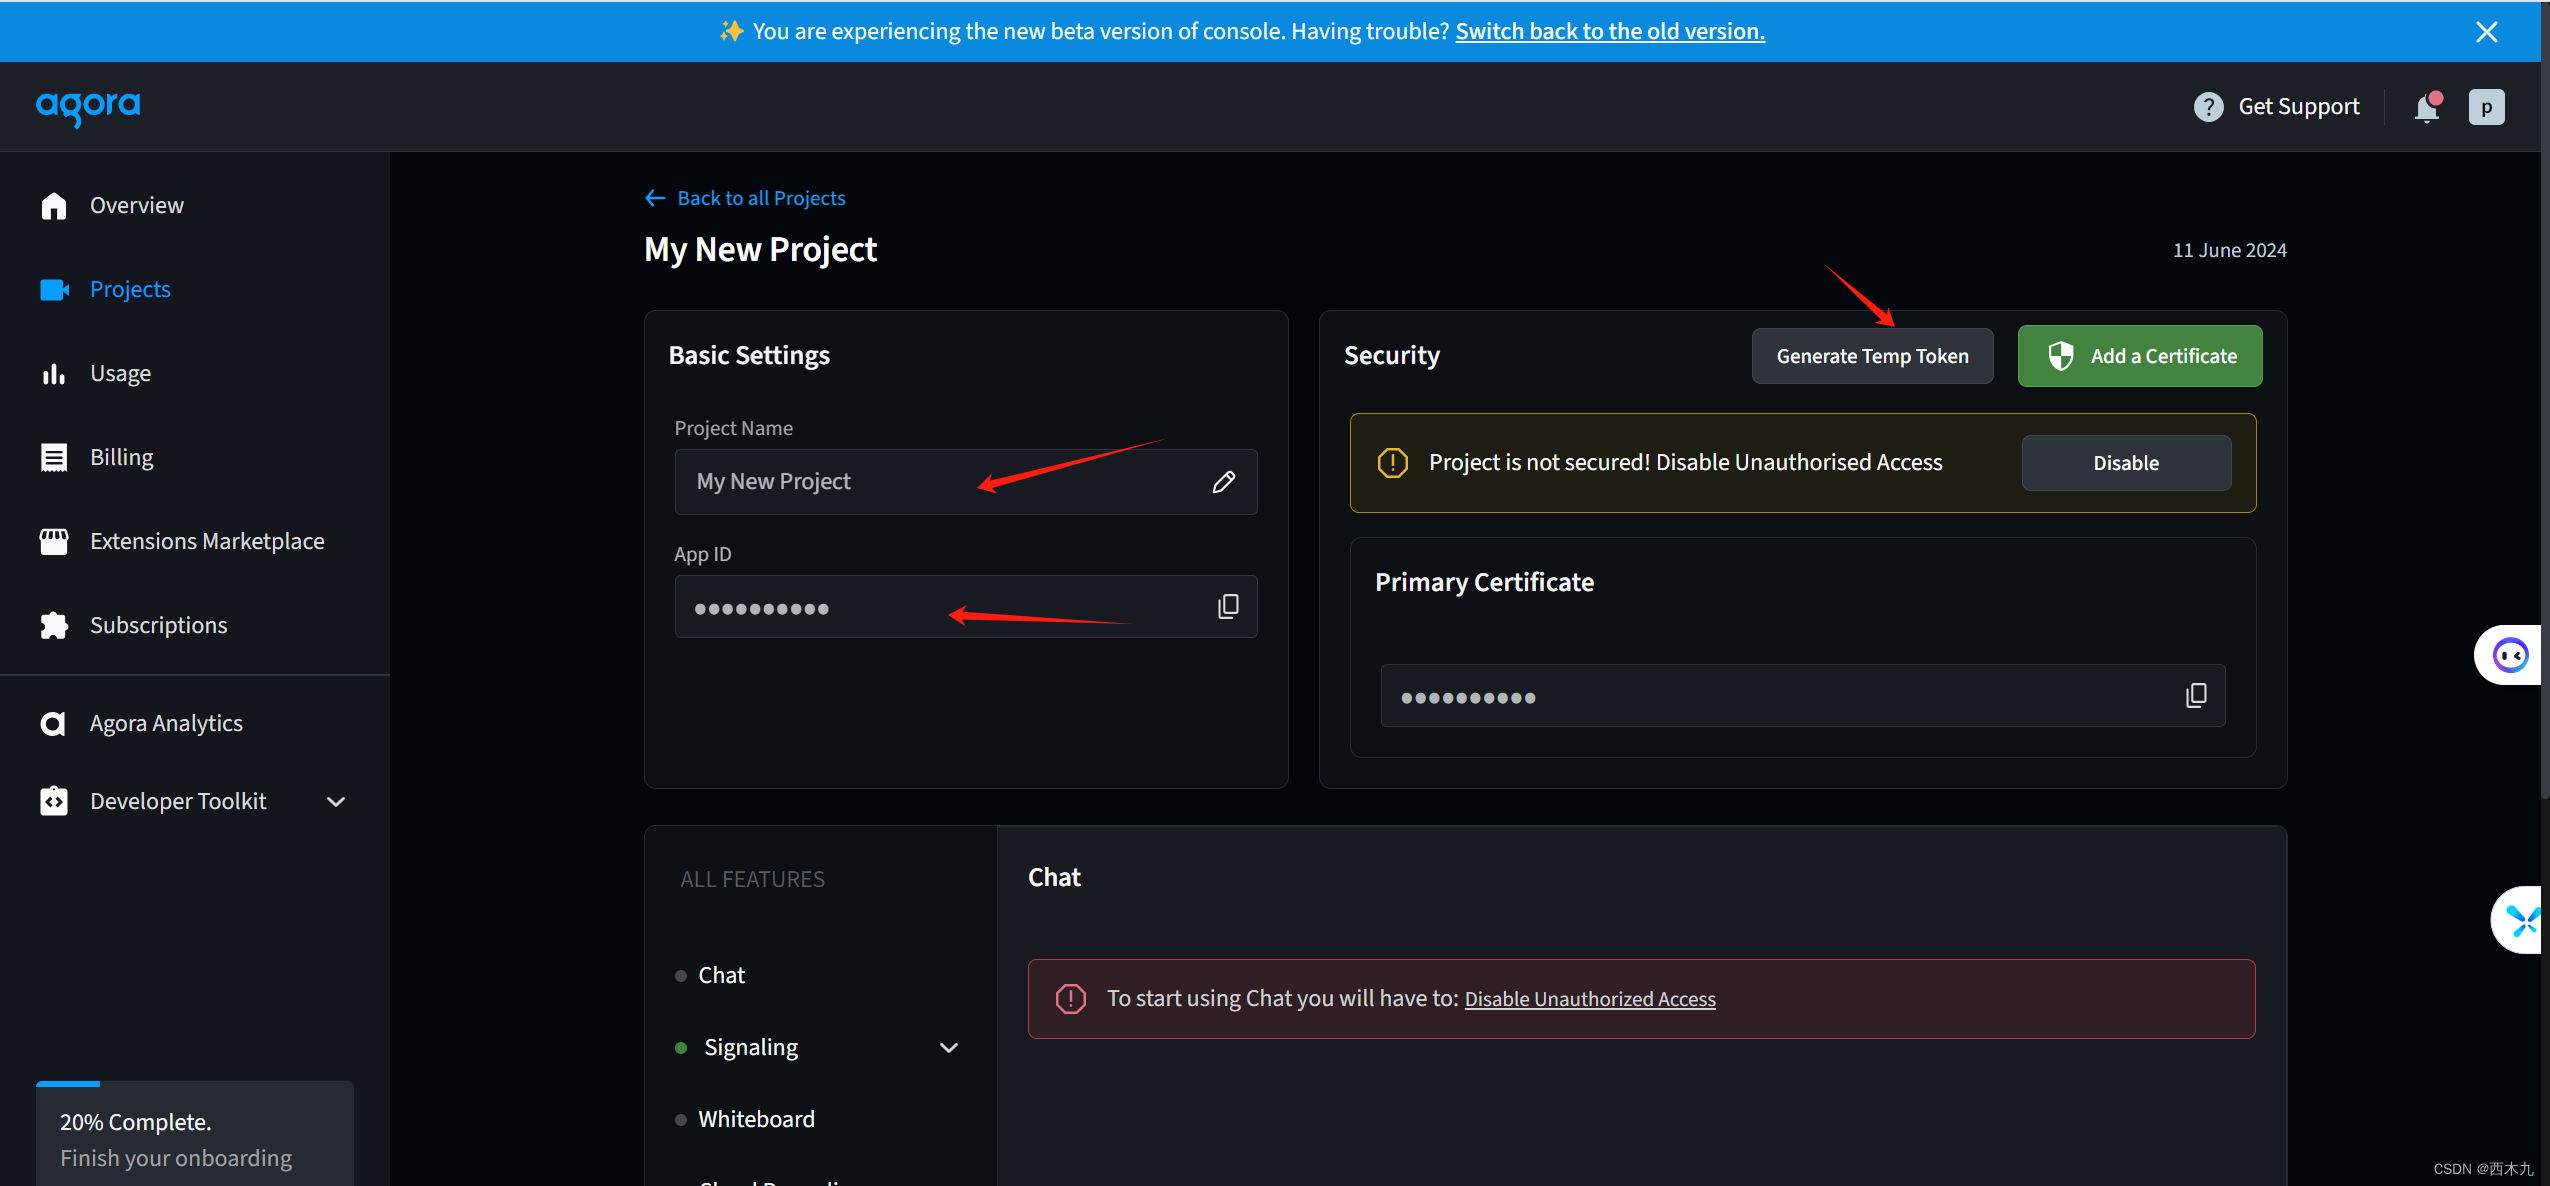Click the back arrow to all projects
This screenshot has height=1186, width=2550.
coord(655,198)
